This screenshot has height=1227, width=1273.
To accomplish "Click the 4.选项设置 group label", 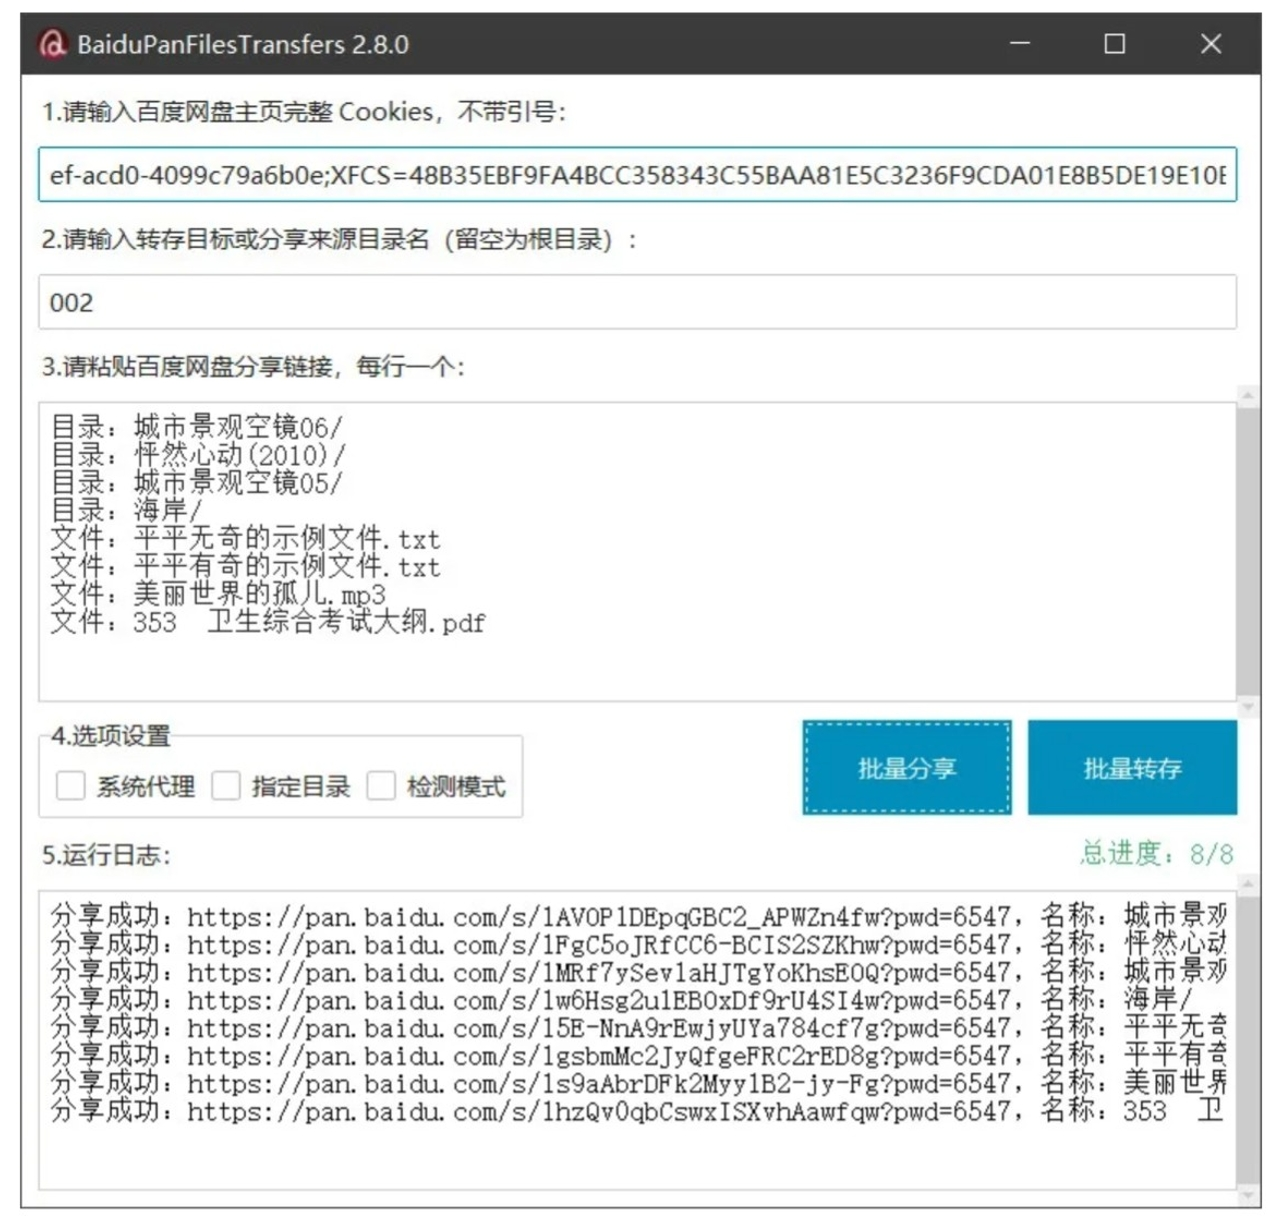I will tap(111, 737).
